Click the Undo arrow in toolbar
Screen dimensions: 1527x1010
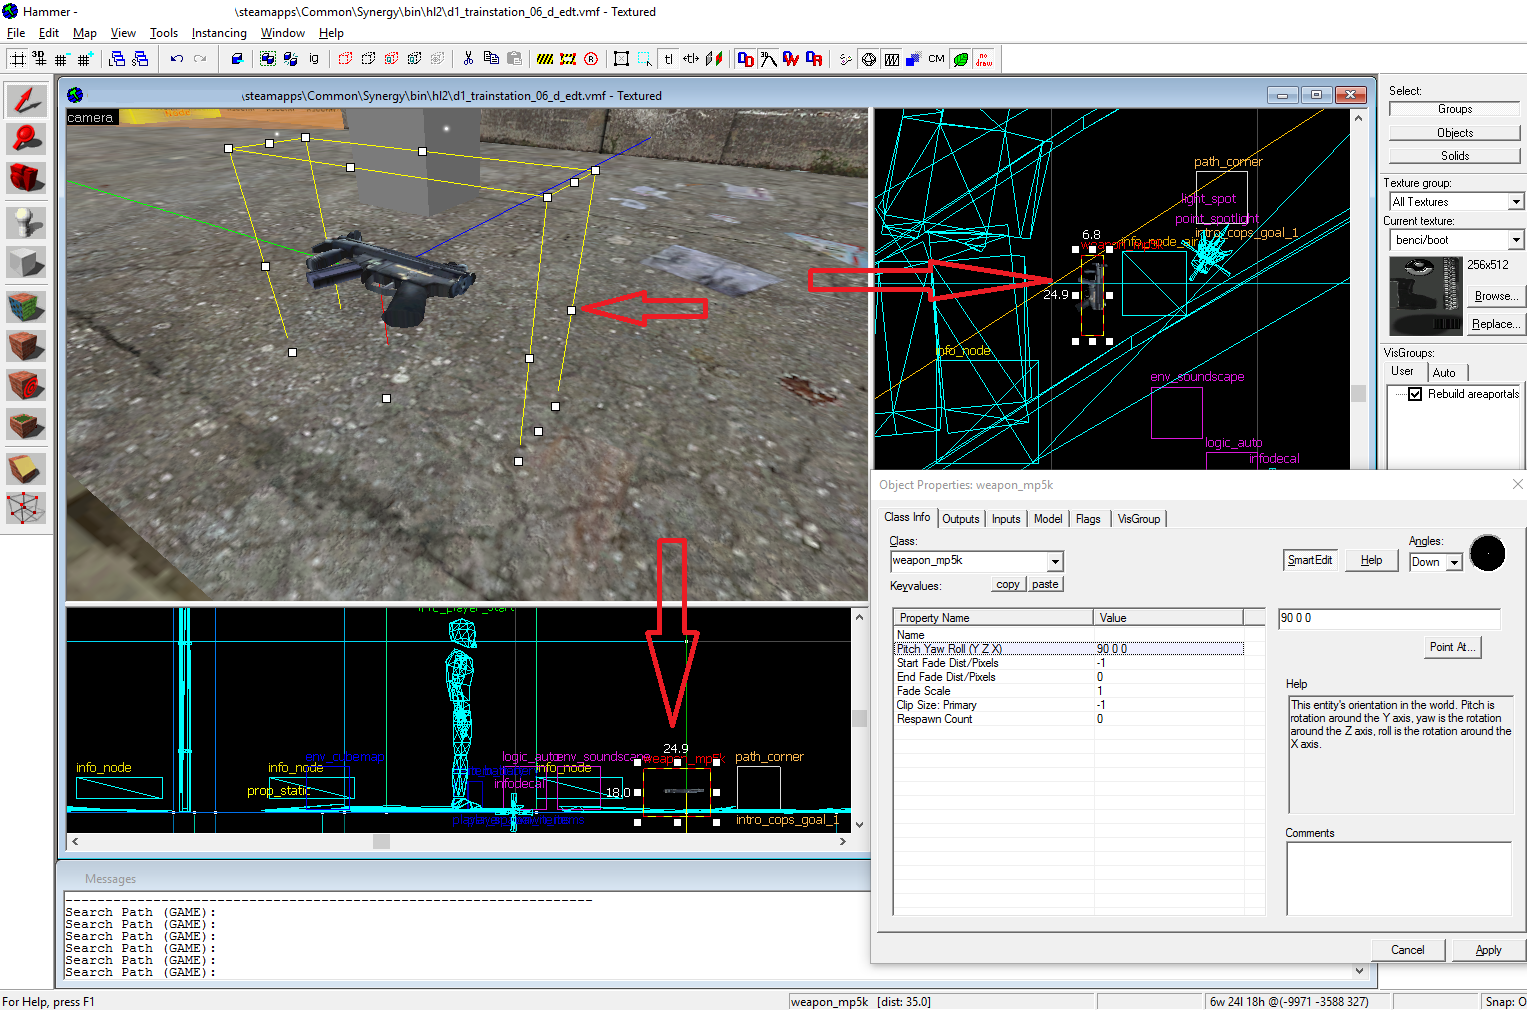pyautogui.click(x=177, y=59)
